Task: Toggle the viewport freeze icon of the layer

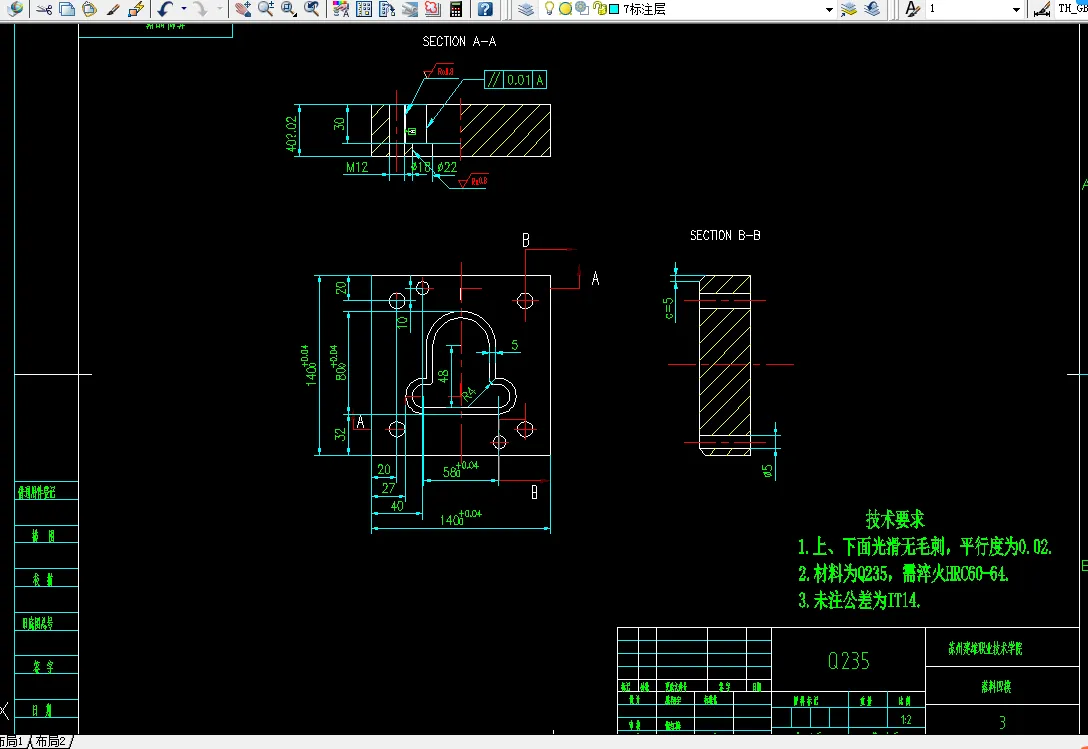Action: [x=581, y=9]
